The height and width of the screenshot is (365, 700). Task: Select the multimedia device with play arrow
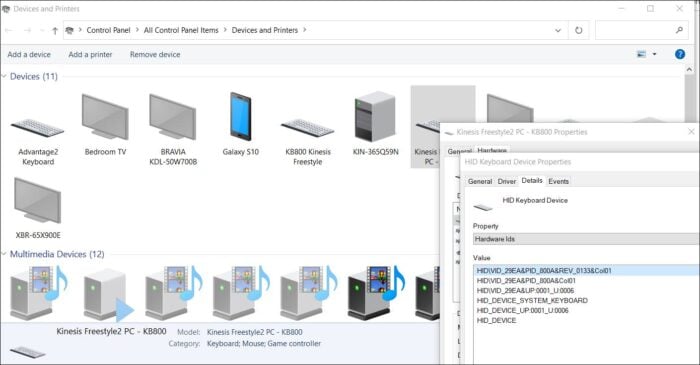click(108, 294)
